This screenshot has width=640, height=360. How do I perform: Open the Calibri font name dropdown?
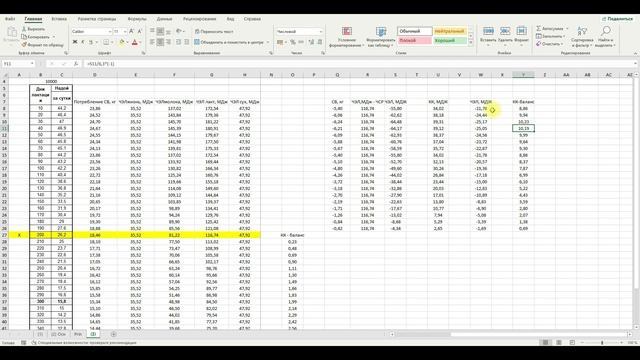110,31
